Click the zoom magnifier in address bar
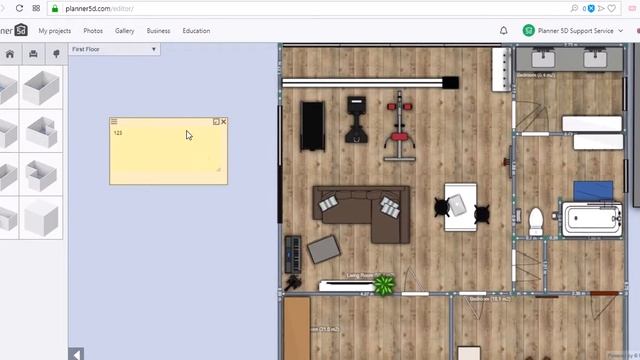The height and width of the screenshot is (360, 640). [574, 8]
